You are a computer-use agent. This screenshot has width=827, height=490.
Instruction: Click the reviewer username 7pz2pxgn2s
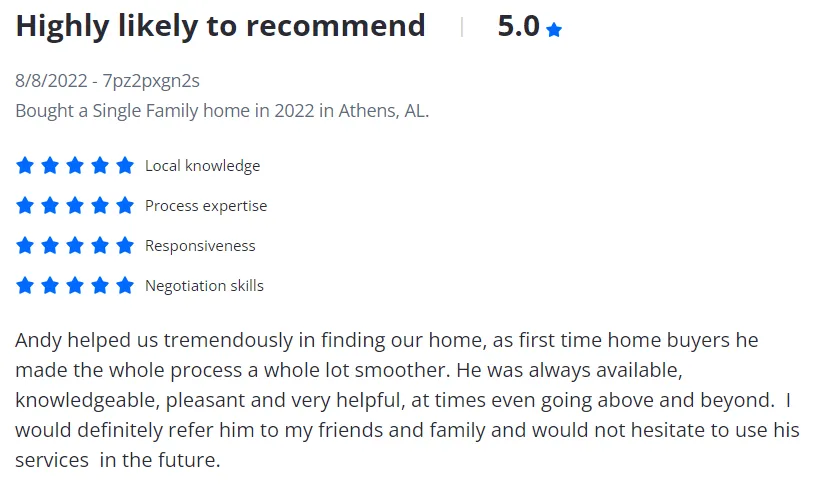coord(151,81)
